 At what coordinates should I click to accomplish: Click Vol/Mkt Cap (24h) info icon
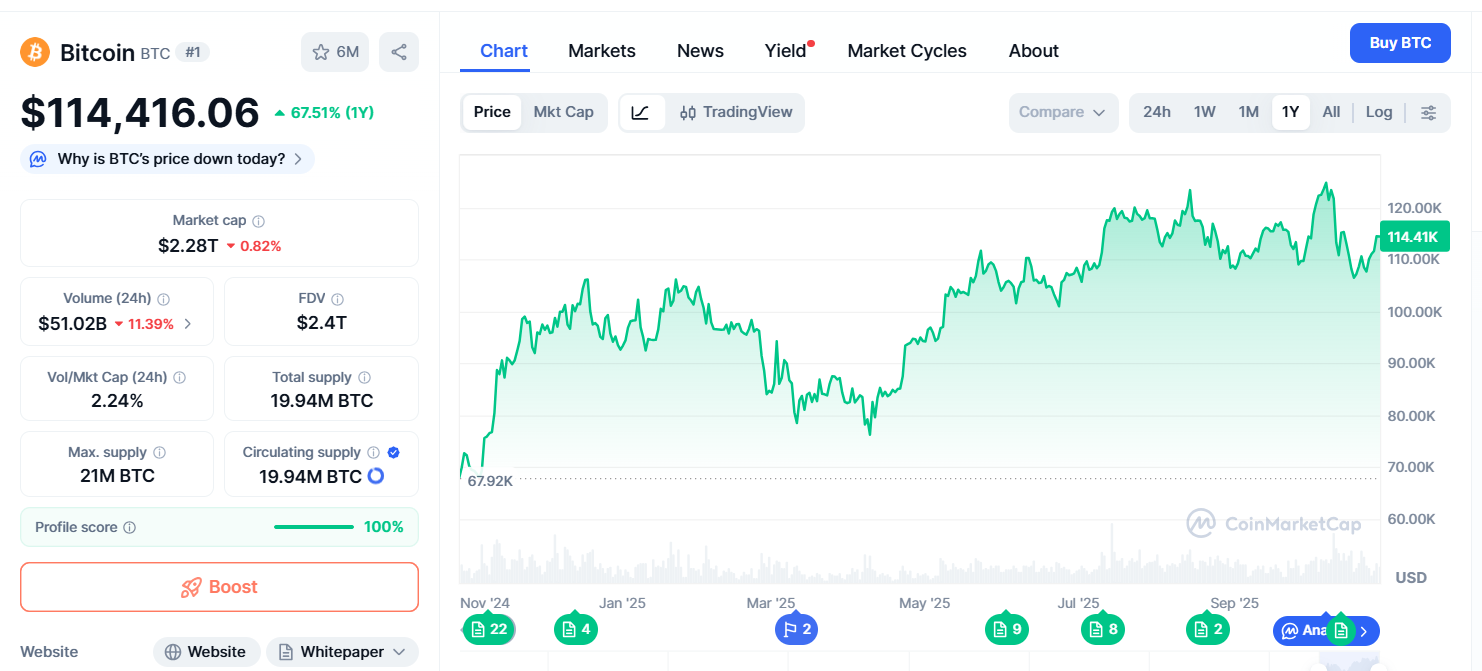pos(179,378)
